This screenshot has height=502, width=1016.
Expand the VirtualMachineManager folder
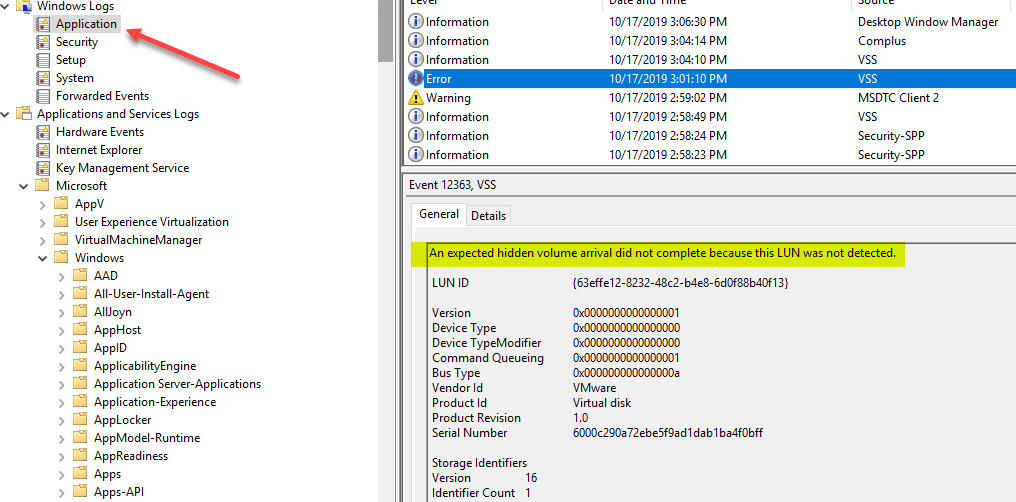[x=43, y=240]
